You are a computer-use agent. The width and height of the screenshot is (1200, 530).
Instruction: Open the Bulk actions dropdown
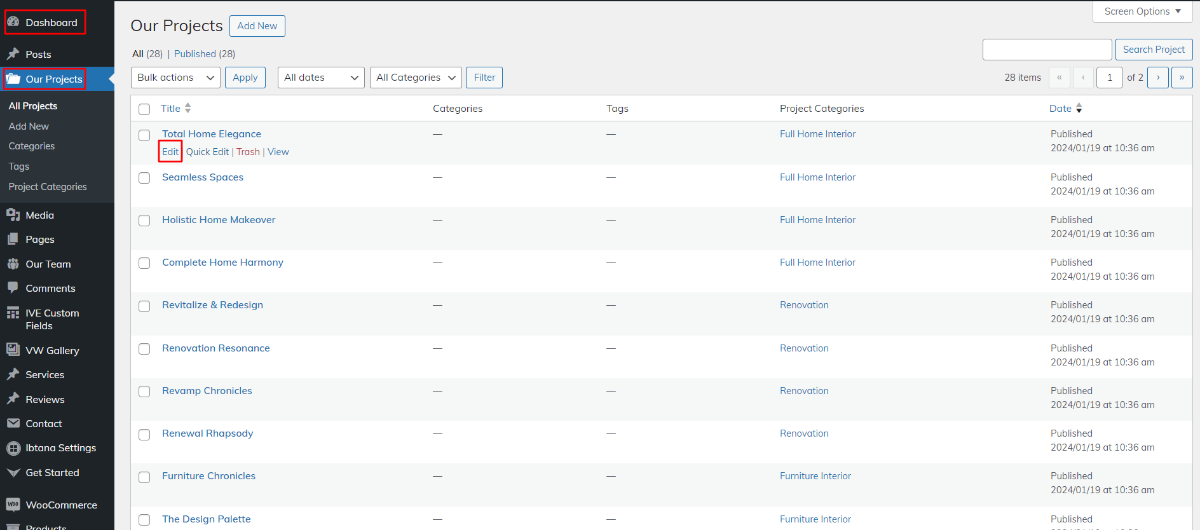(x=176, y=78)
